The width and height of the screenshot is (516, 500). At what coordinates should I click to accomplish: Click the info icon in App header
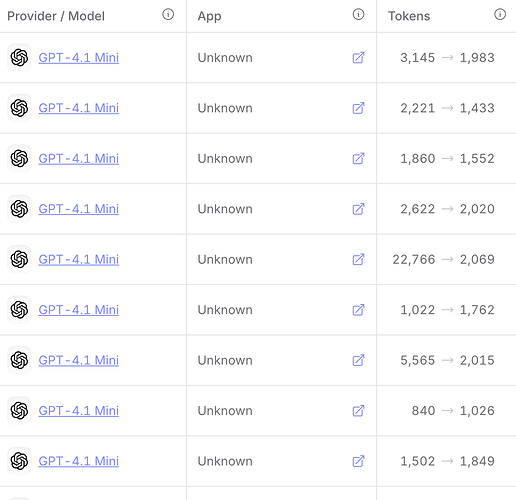click(x=358, y=14)
